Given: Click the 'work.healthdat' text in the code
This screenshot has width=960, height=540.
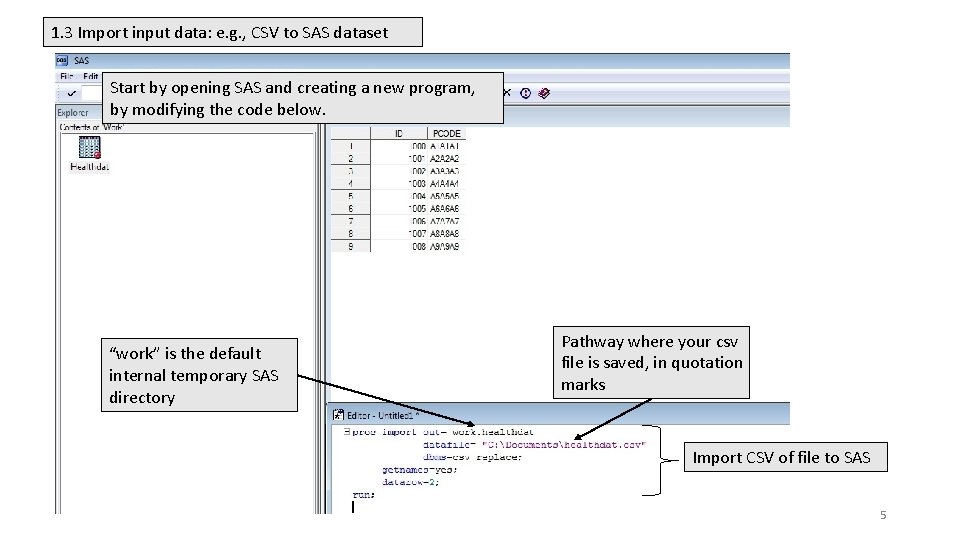Looking at the screenshot, I should (x=493, y=432).
